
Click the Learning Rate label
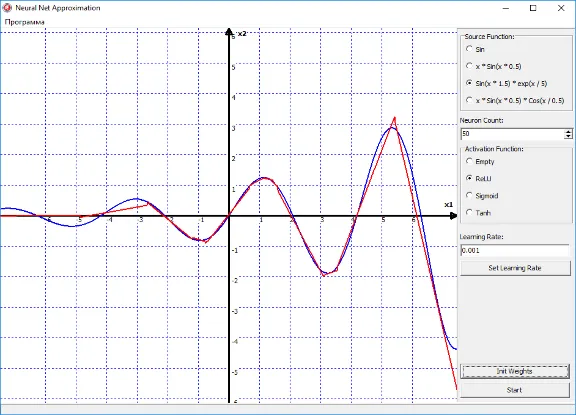click(x=482, y=237)
